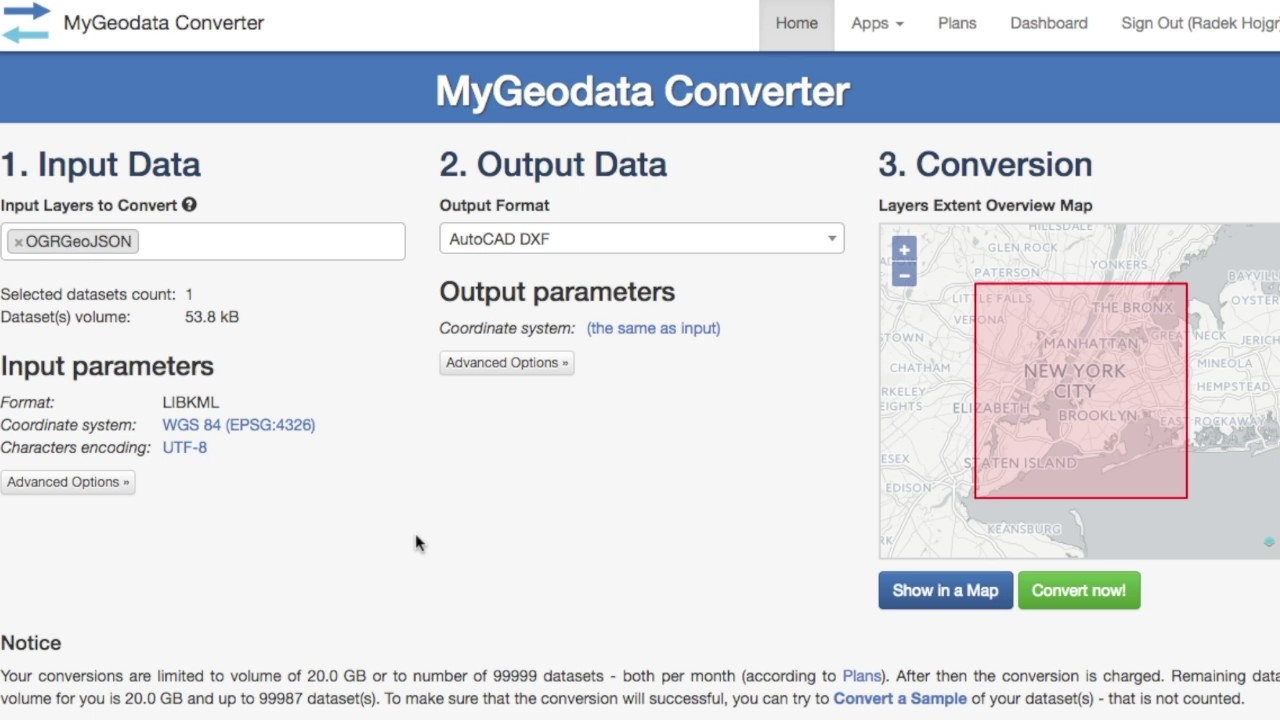Screen dimensions: 1280x720
Task: Remove the OGRGeoJSON layer tag
Action: pyautogui.click(x=18, y=242)
